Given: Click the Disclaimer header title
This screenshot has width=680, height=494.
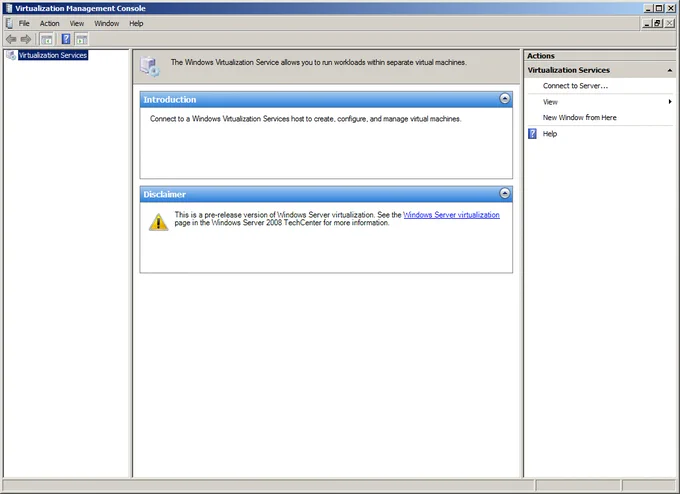Looking at the screenshot, I should click(x=165, y=194).
